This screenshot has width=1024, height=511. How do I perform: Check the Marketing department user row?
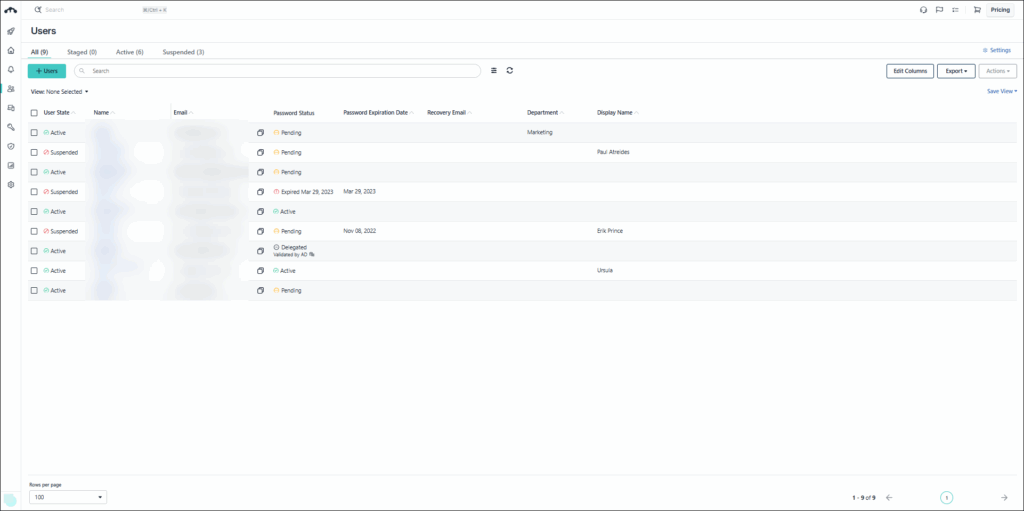pos(34,133)
